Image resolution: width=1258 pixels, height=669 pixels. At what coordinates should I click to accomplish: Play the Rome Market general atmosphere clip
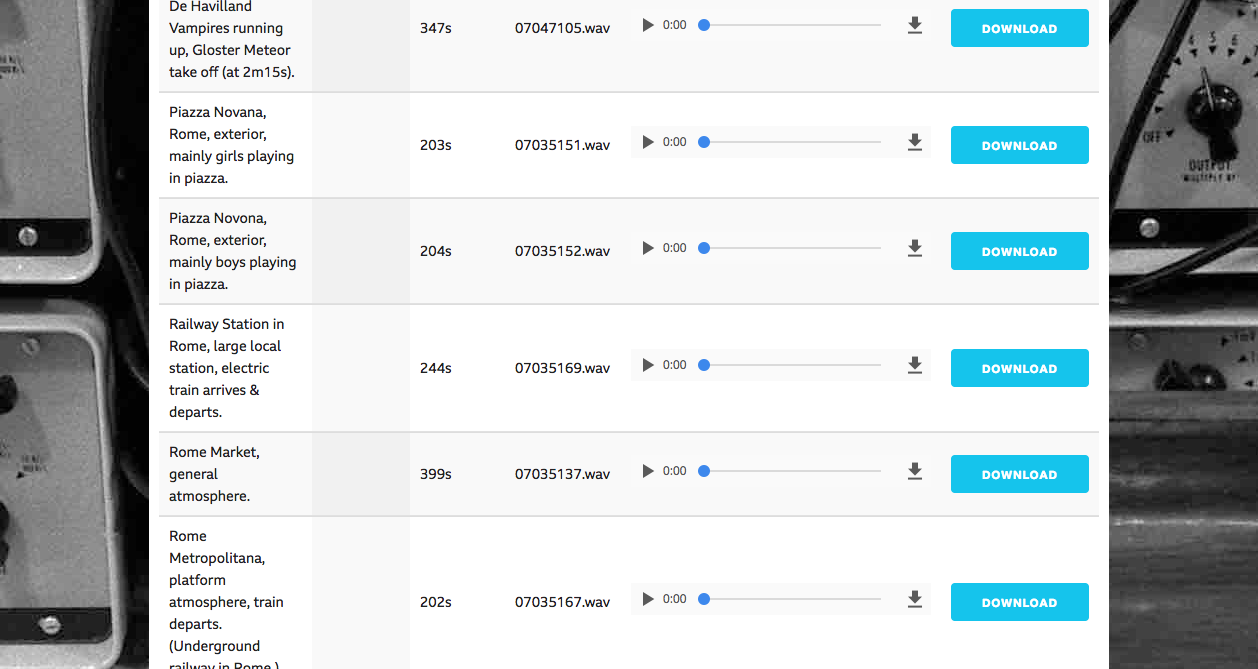click(648, 471)
